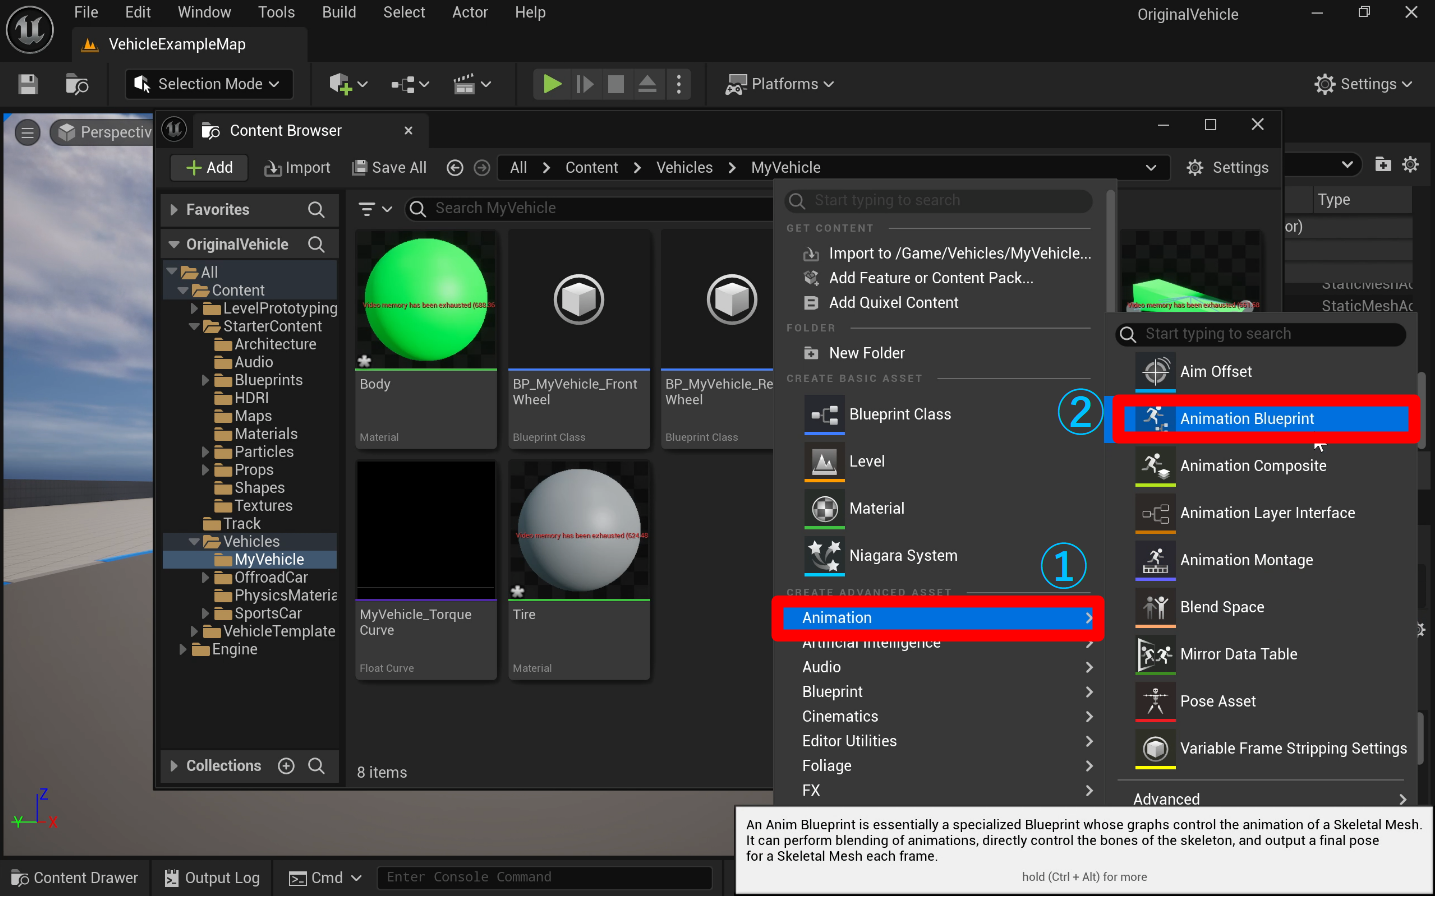Open the Browse content icon in toolbar
This screenshot has width=1436, height=897.
[x=77, y=84]
